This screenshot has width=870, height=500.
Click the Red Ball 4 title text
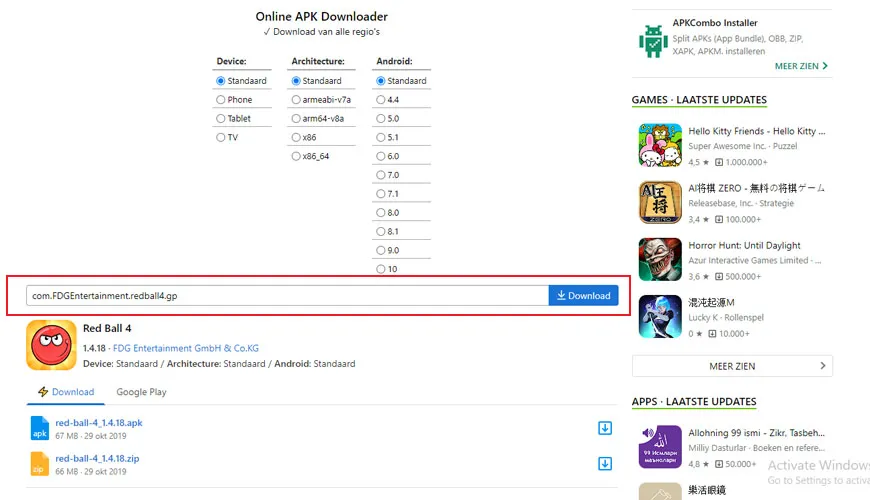coord(107,328)
